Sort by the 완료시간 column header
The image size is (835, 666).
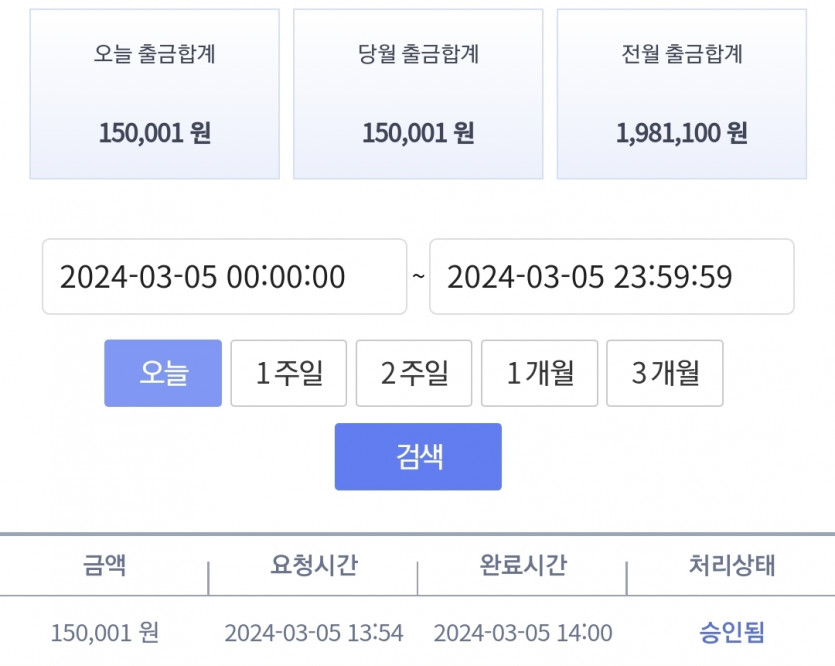pos(523,565)
